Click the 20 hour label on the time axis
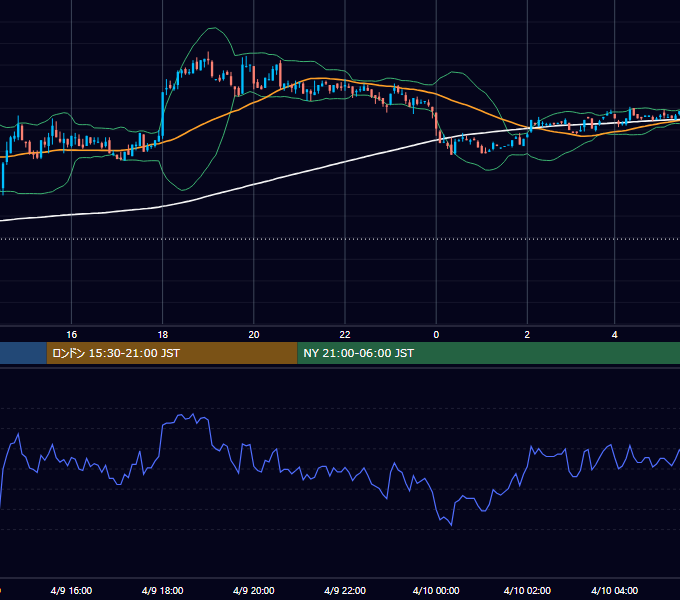Screen dimensions: 680x600 tap(254, 335)
